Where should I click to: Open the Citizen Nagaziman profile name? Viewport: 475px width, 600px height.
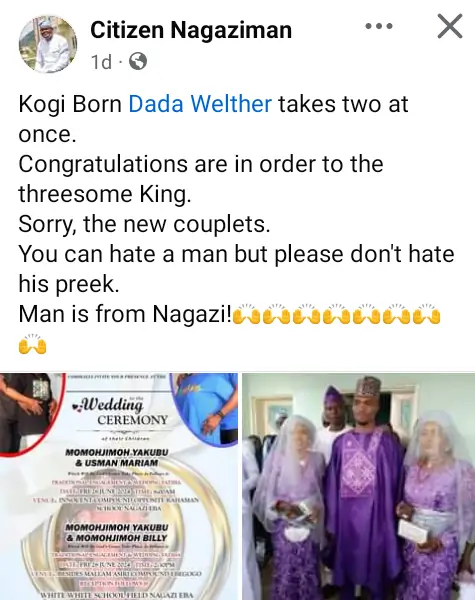tap(191, 30)
